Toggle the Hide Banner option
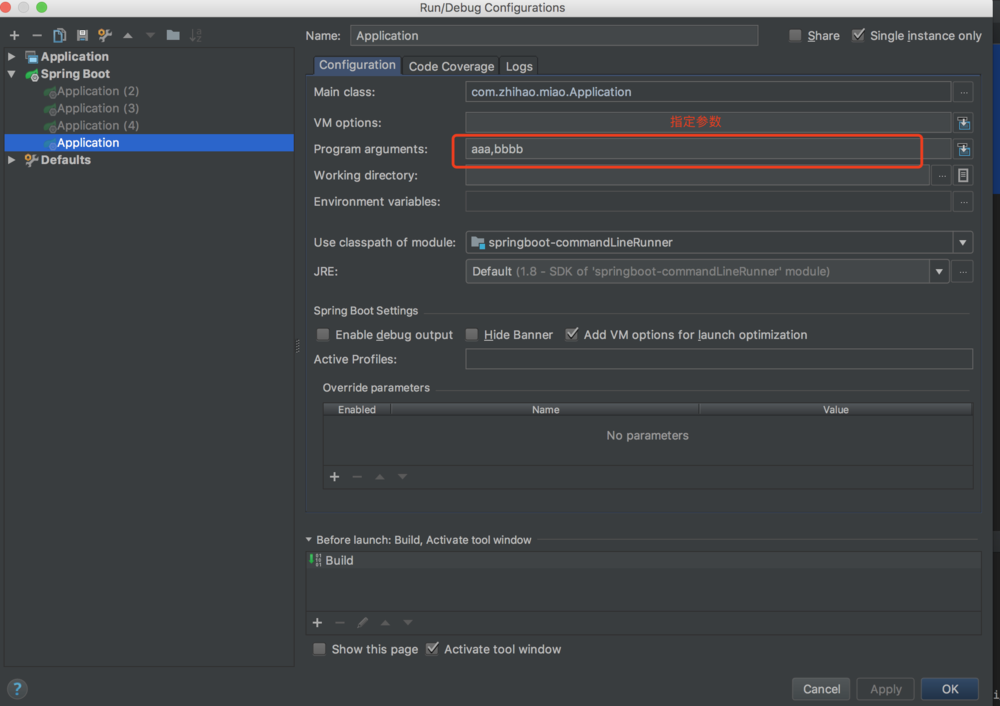 [x=471, y=334]
